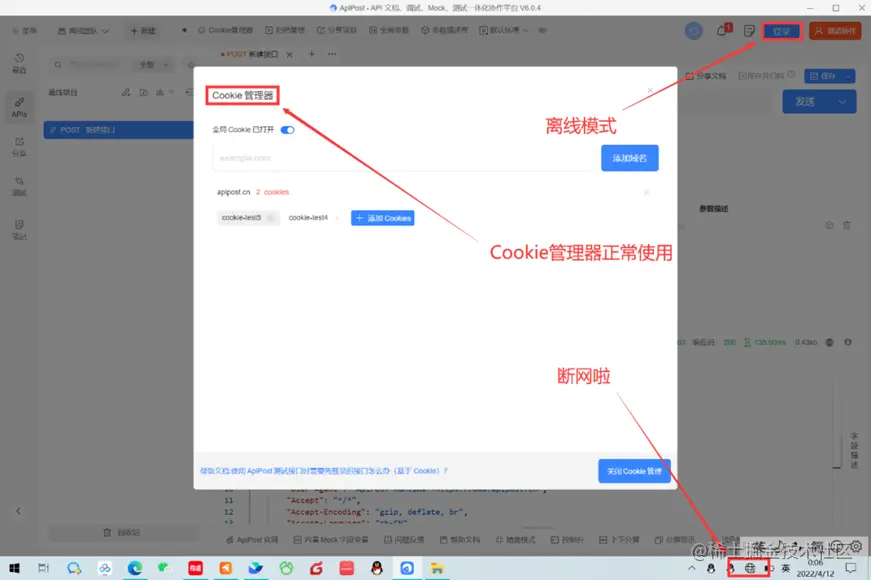Click the trash icon in parameter row
Image resolution: width=871 pixels, height=580 pixels.
pyautogui.click(x=847, y=226)
